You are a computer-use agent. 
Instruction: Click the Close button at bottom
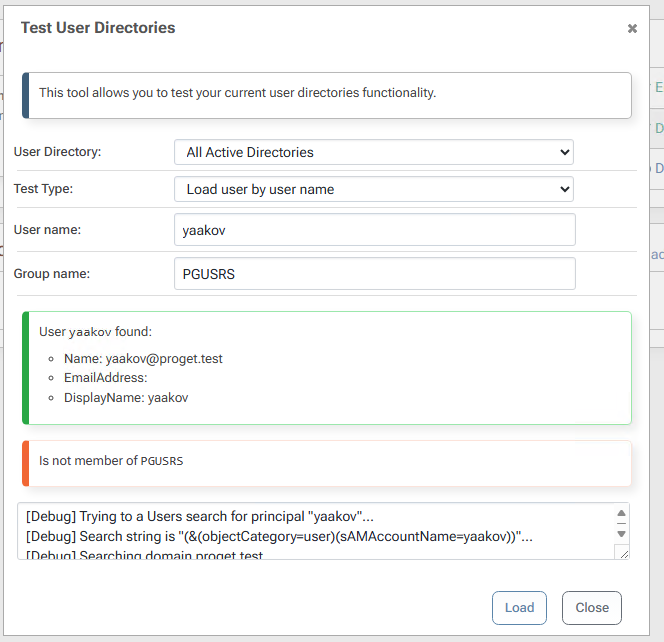[591, 607]
